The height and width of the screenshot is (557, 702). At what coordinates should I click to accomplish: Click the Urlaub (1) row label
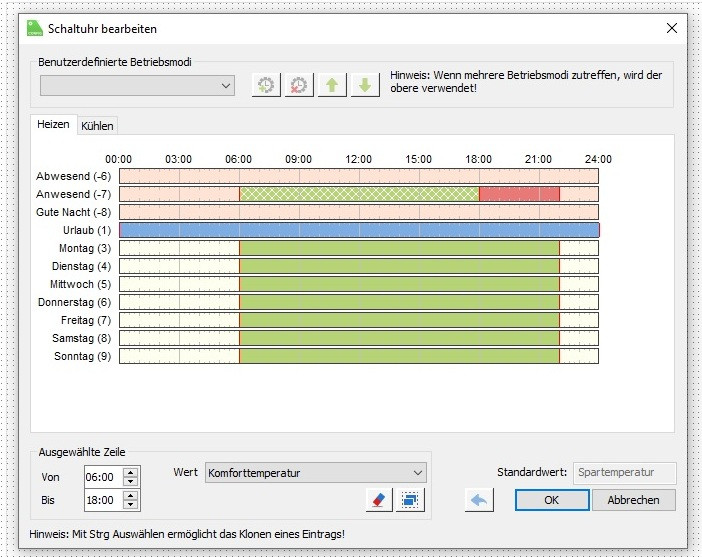(x=87, y=230)
